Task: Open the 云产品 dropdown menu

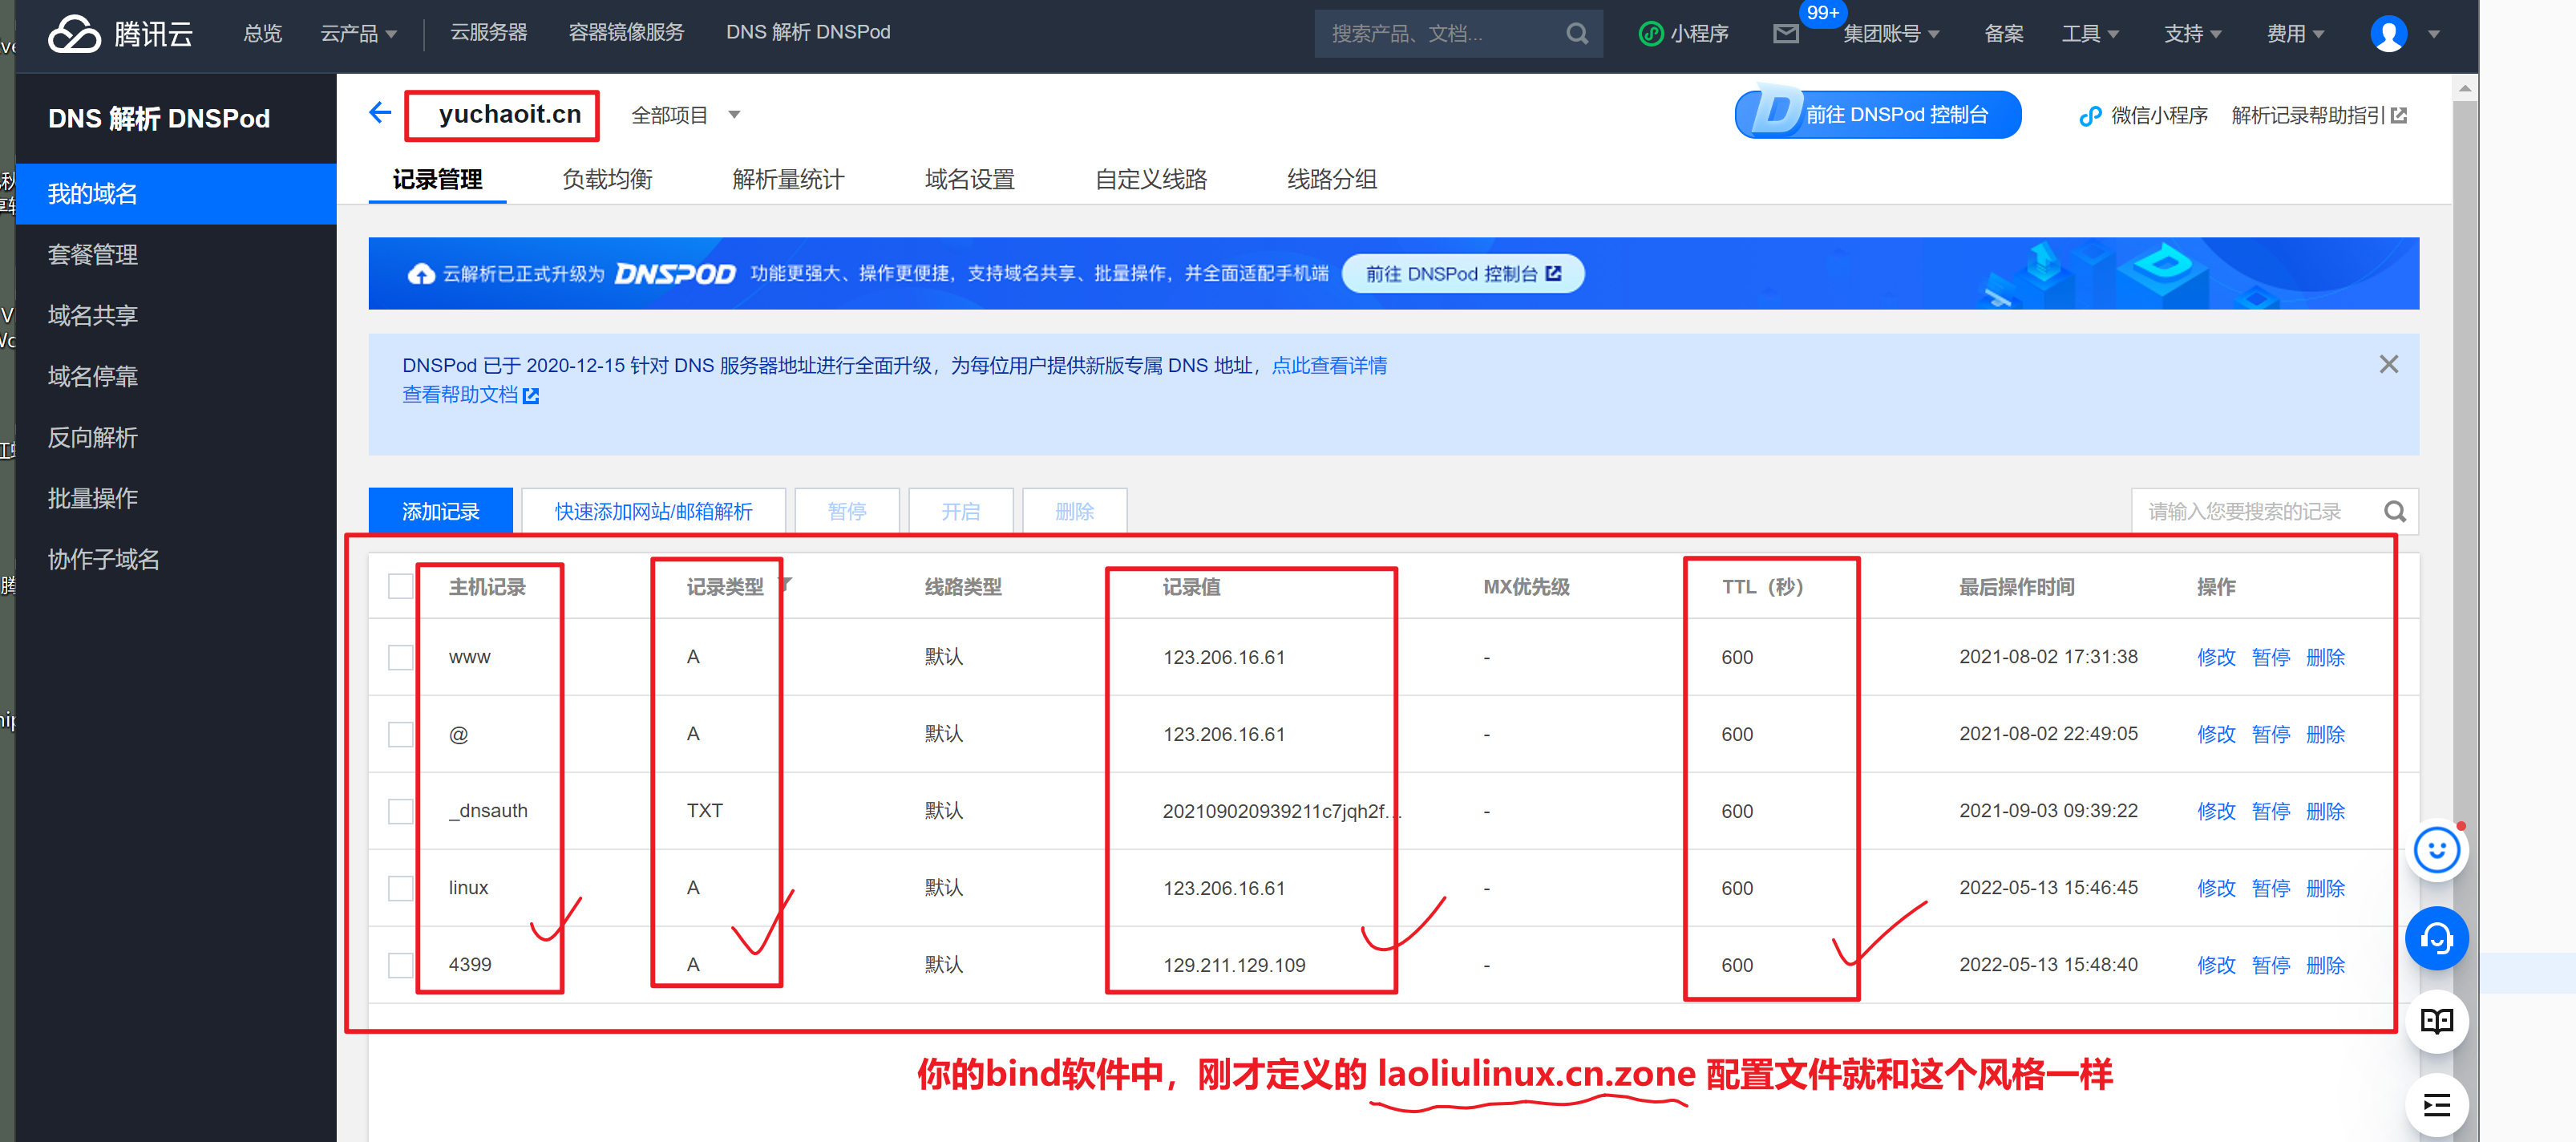Action: click(x=358, y=33)
